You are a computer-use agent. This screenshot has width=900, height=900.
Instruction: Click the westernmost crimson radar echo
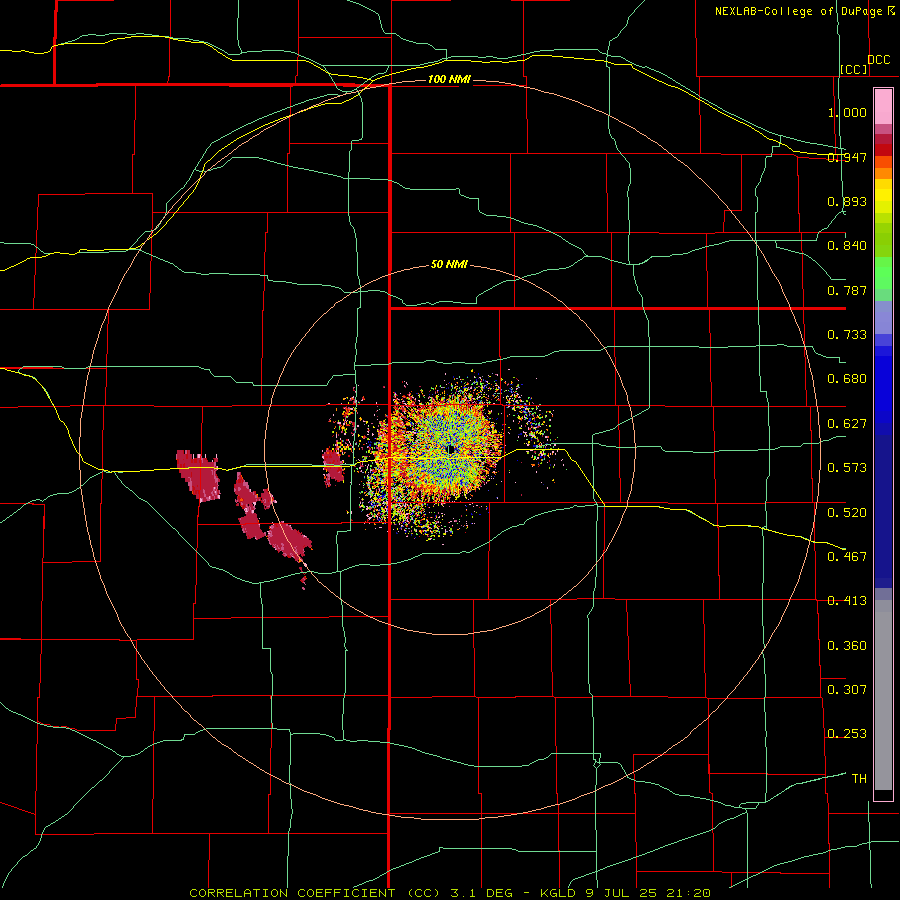198,475
